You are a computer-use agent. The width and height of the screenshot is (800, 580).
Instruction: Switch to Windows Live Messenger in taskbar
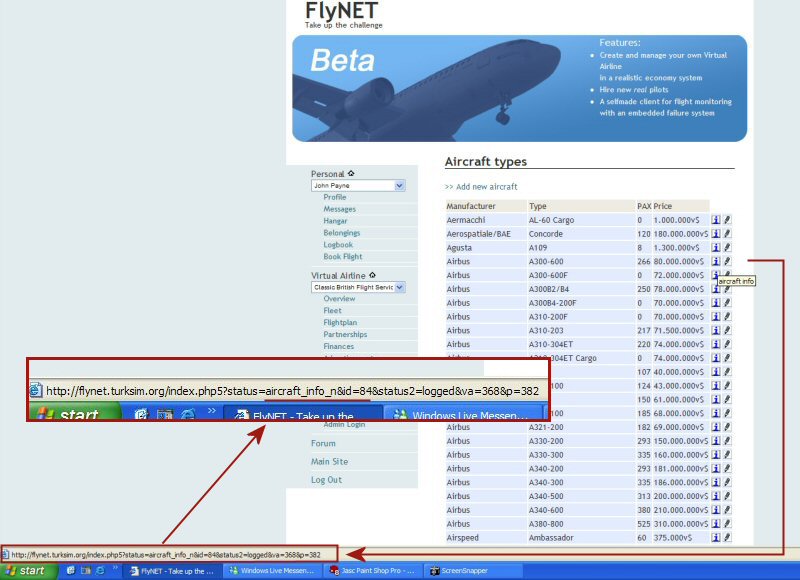coord(271,571)
